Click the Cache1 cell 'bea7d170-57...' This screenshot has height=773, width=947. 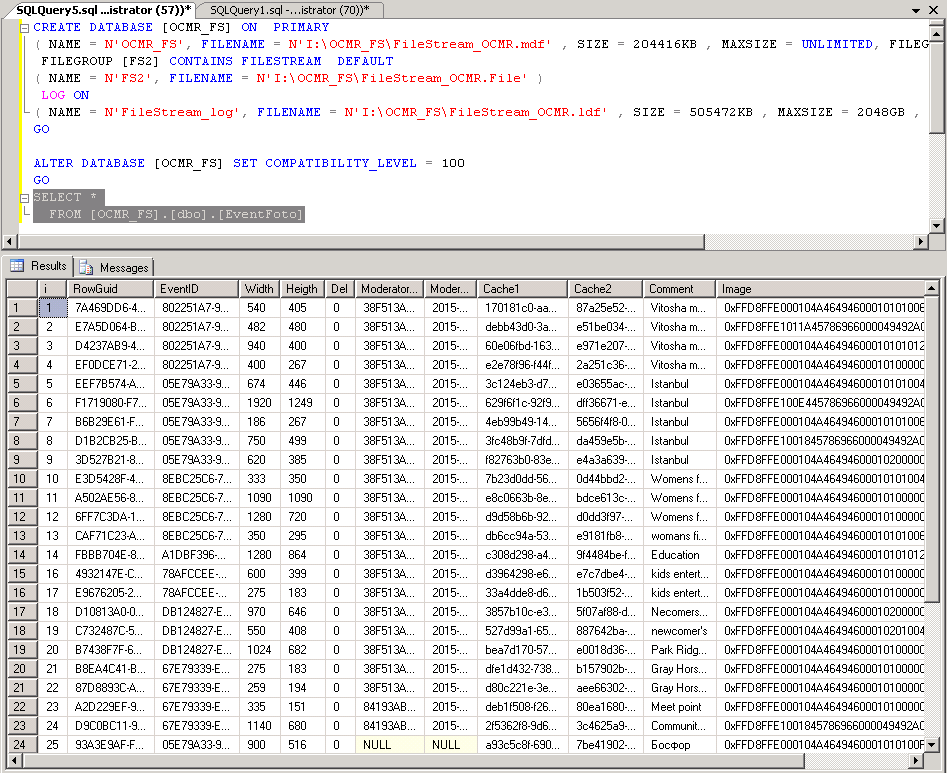[x=522, y=650]
